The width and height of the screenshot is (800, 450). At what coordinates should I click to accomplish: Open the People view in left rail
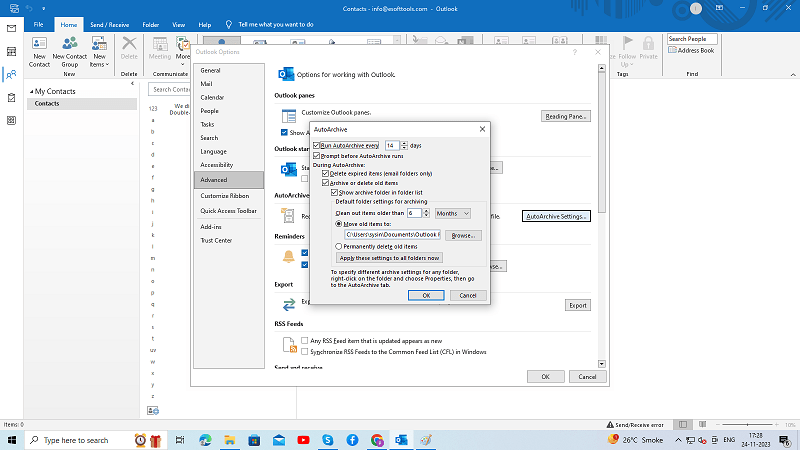point(11,74)
